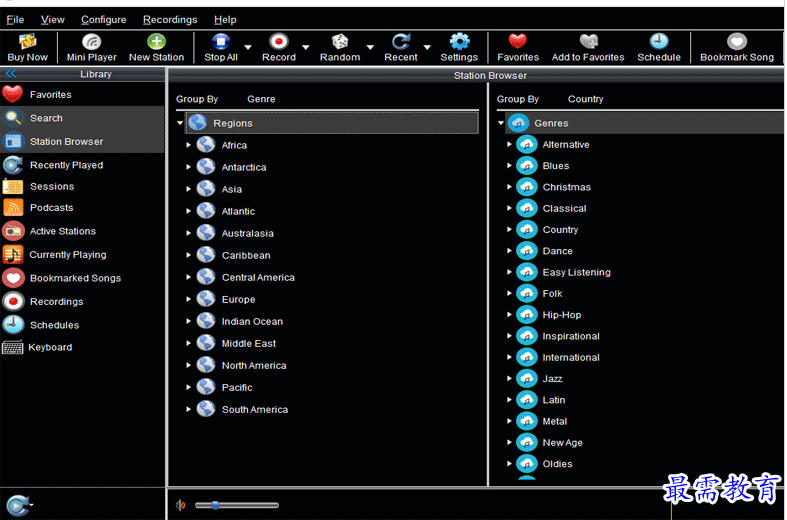The image size is (787, 520).
Task: Open Sessions in the sidebar
Action: (x=82, y=186)
